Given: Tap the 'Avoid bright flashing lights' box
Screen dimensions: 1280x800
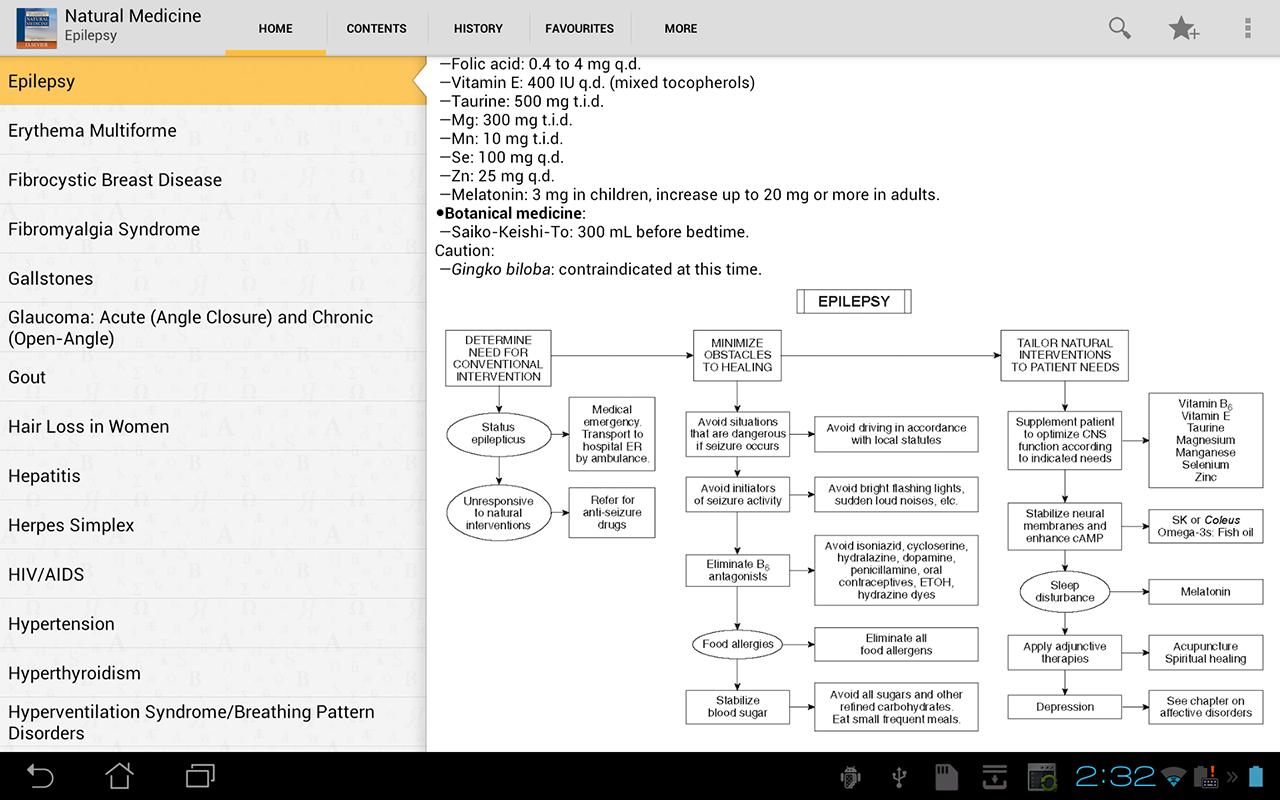Looking at the screenshot, I should (x=896, y=495).
